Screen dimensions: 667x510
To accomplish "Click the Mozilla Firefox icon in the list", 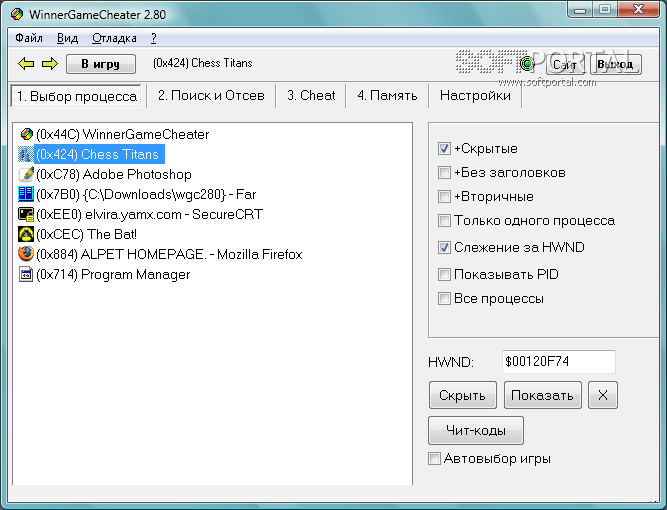I will (26, 254).
